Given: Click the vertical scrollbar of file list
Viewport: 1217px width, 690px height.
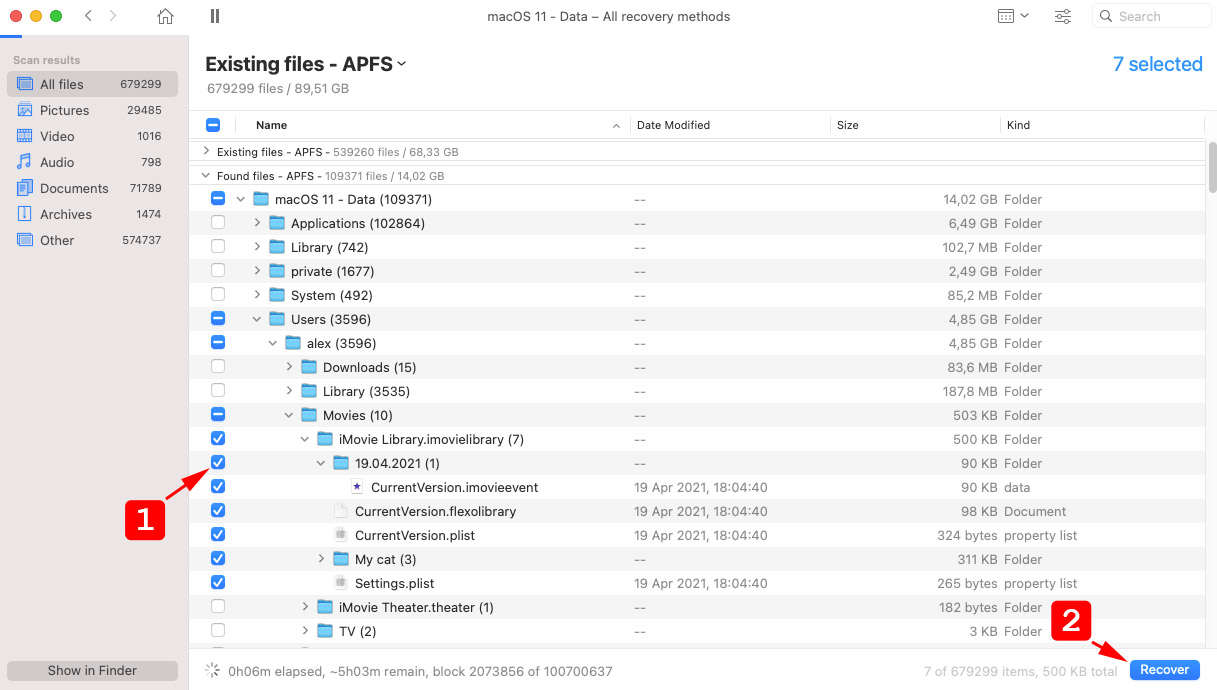Looking at the screenshot, I should coord(1212,167).
